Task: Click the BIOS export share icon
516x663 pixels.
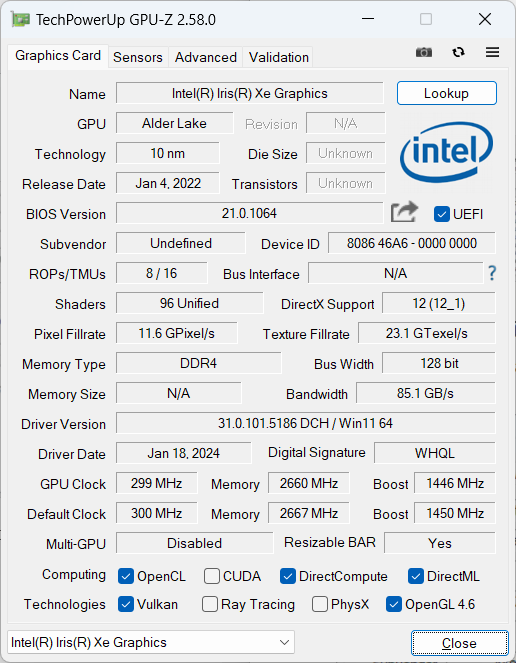Action: 404,212
